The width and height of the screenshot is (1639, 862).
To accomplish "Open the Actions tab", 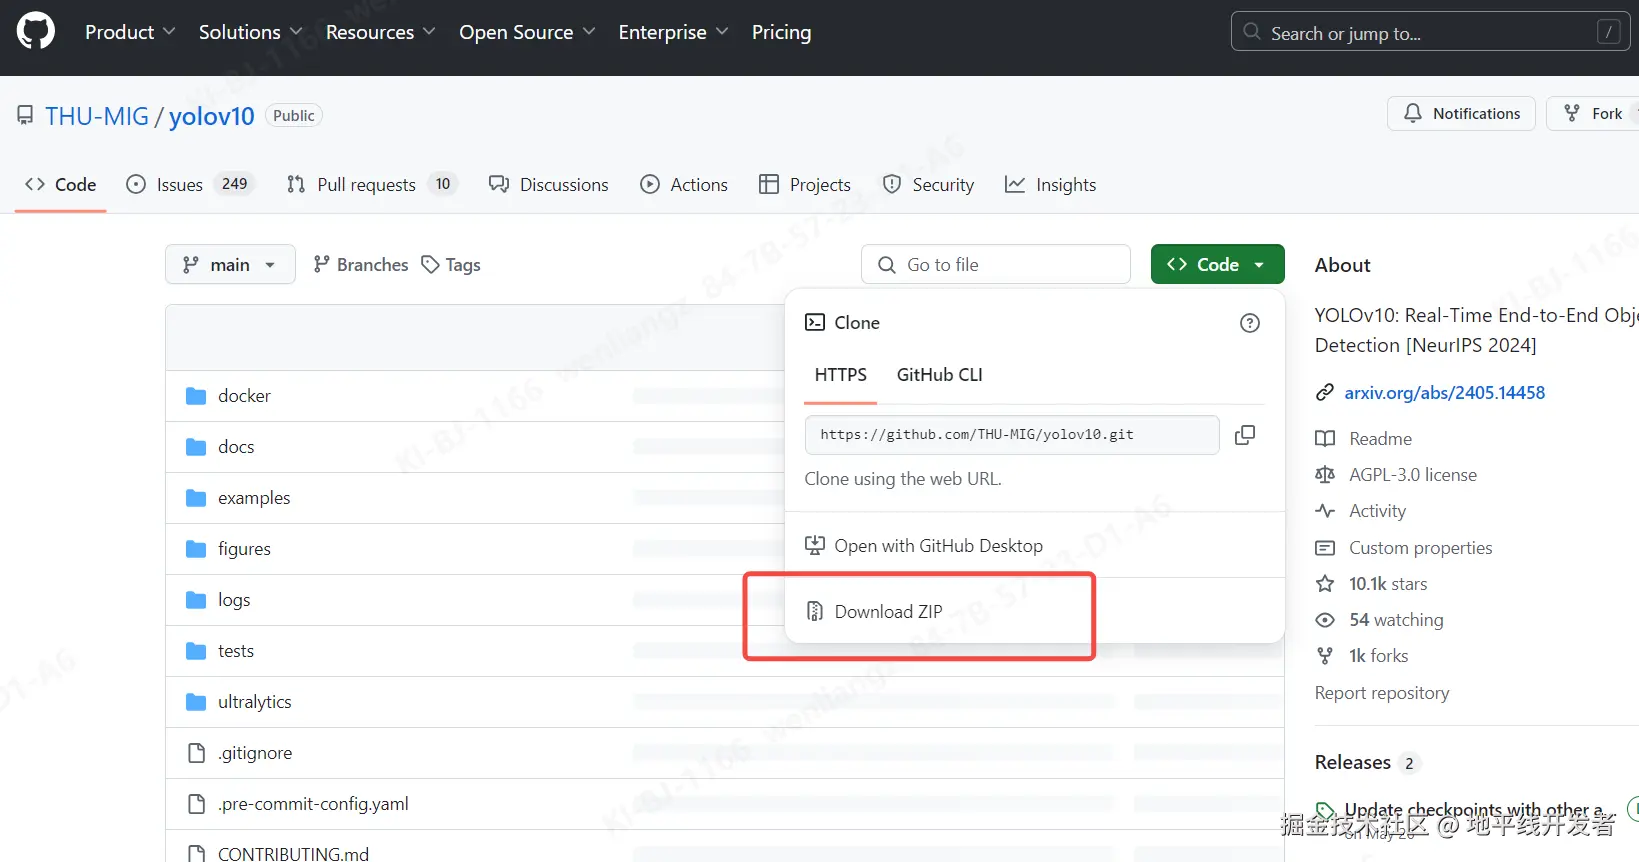I will pyautogui.click(x=684, y=184).
